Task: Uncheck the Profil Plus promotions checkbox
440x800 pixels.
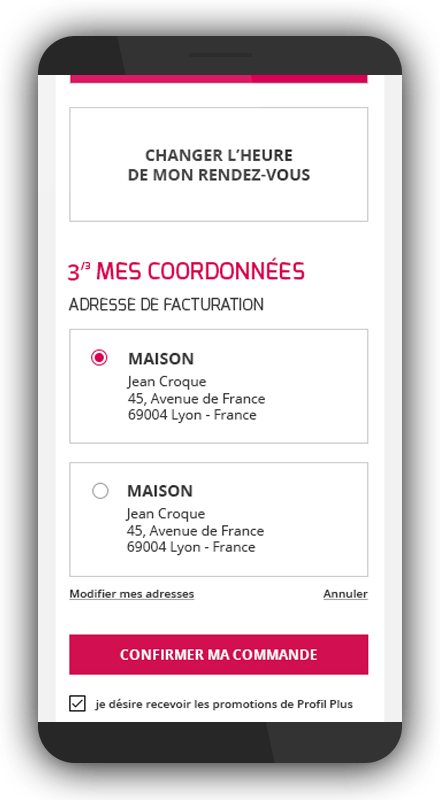Action: point(77,704)
